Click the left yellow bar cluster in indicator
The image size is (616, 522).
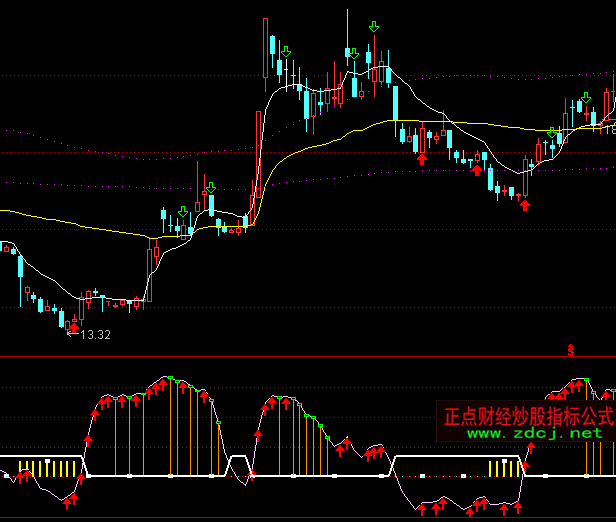[50, 468]
